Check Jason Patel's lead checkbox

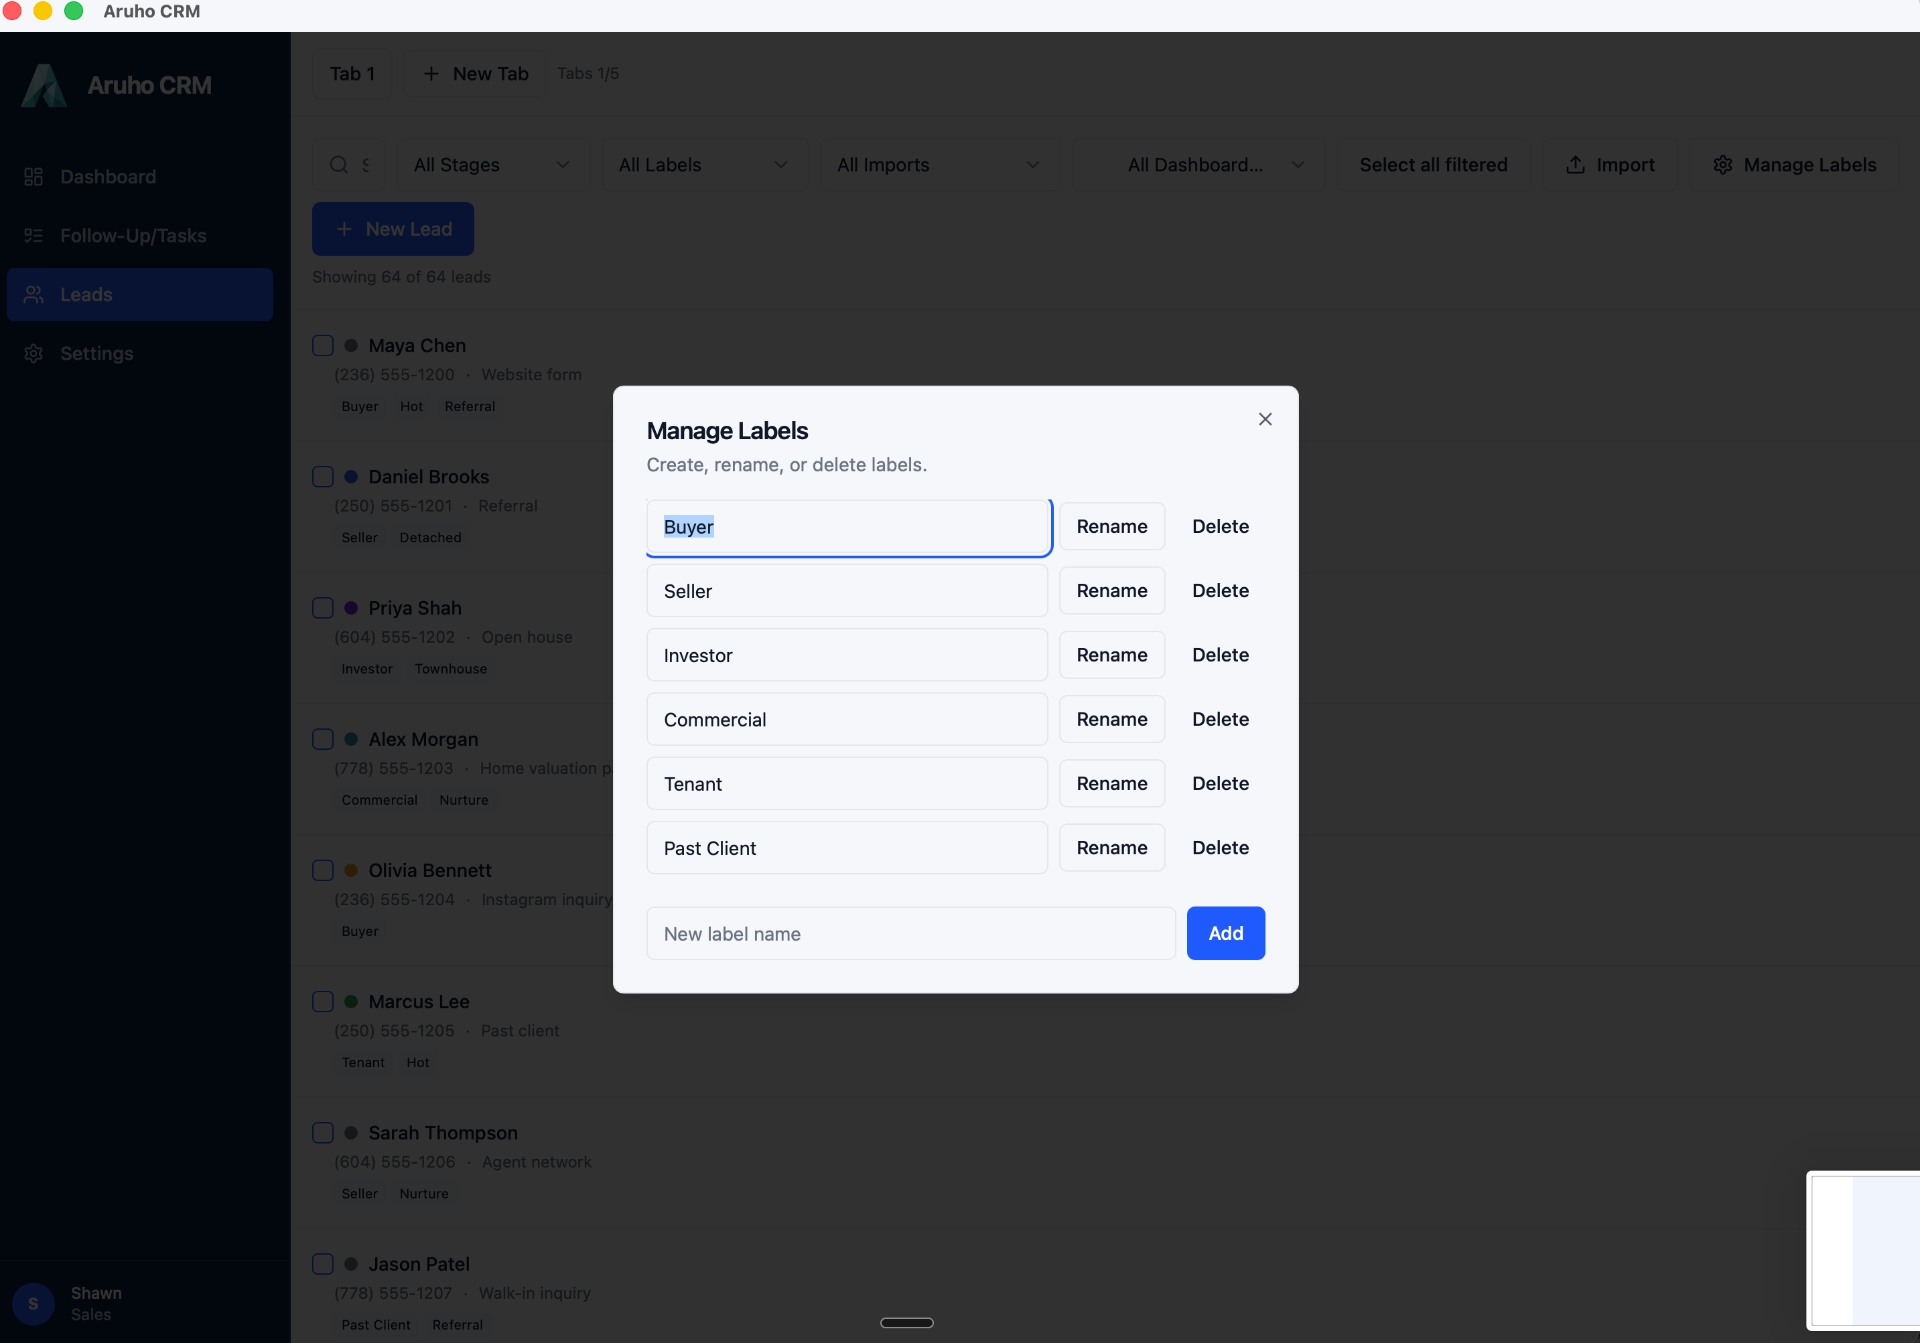[x=323, y=1264]
